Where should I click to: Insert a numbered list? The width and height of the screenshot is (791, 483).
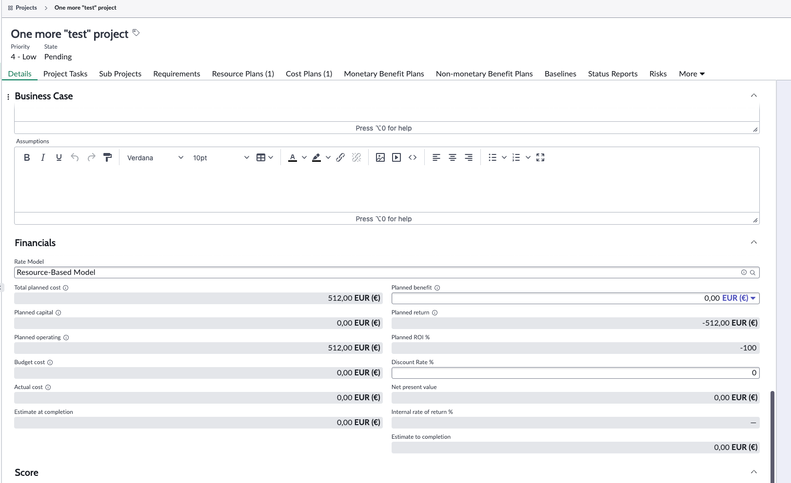coord(516,157)
